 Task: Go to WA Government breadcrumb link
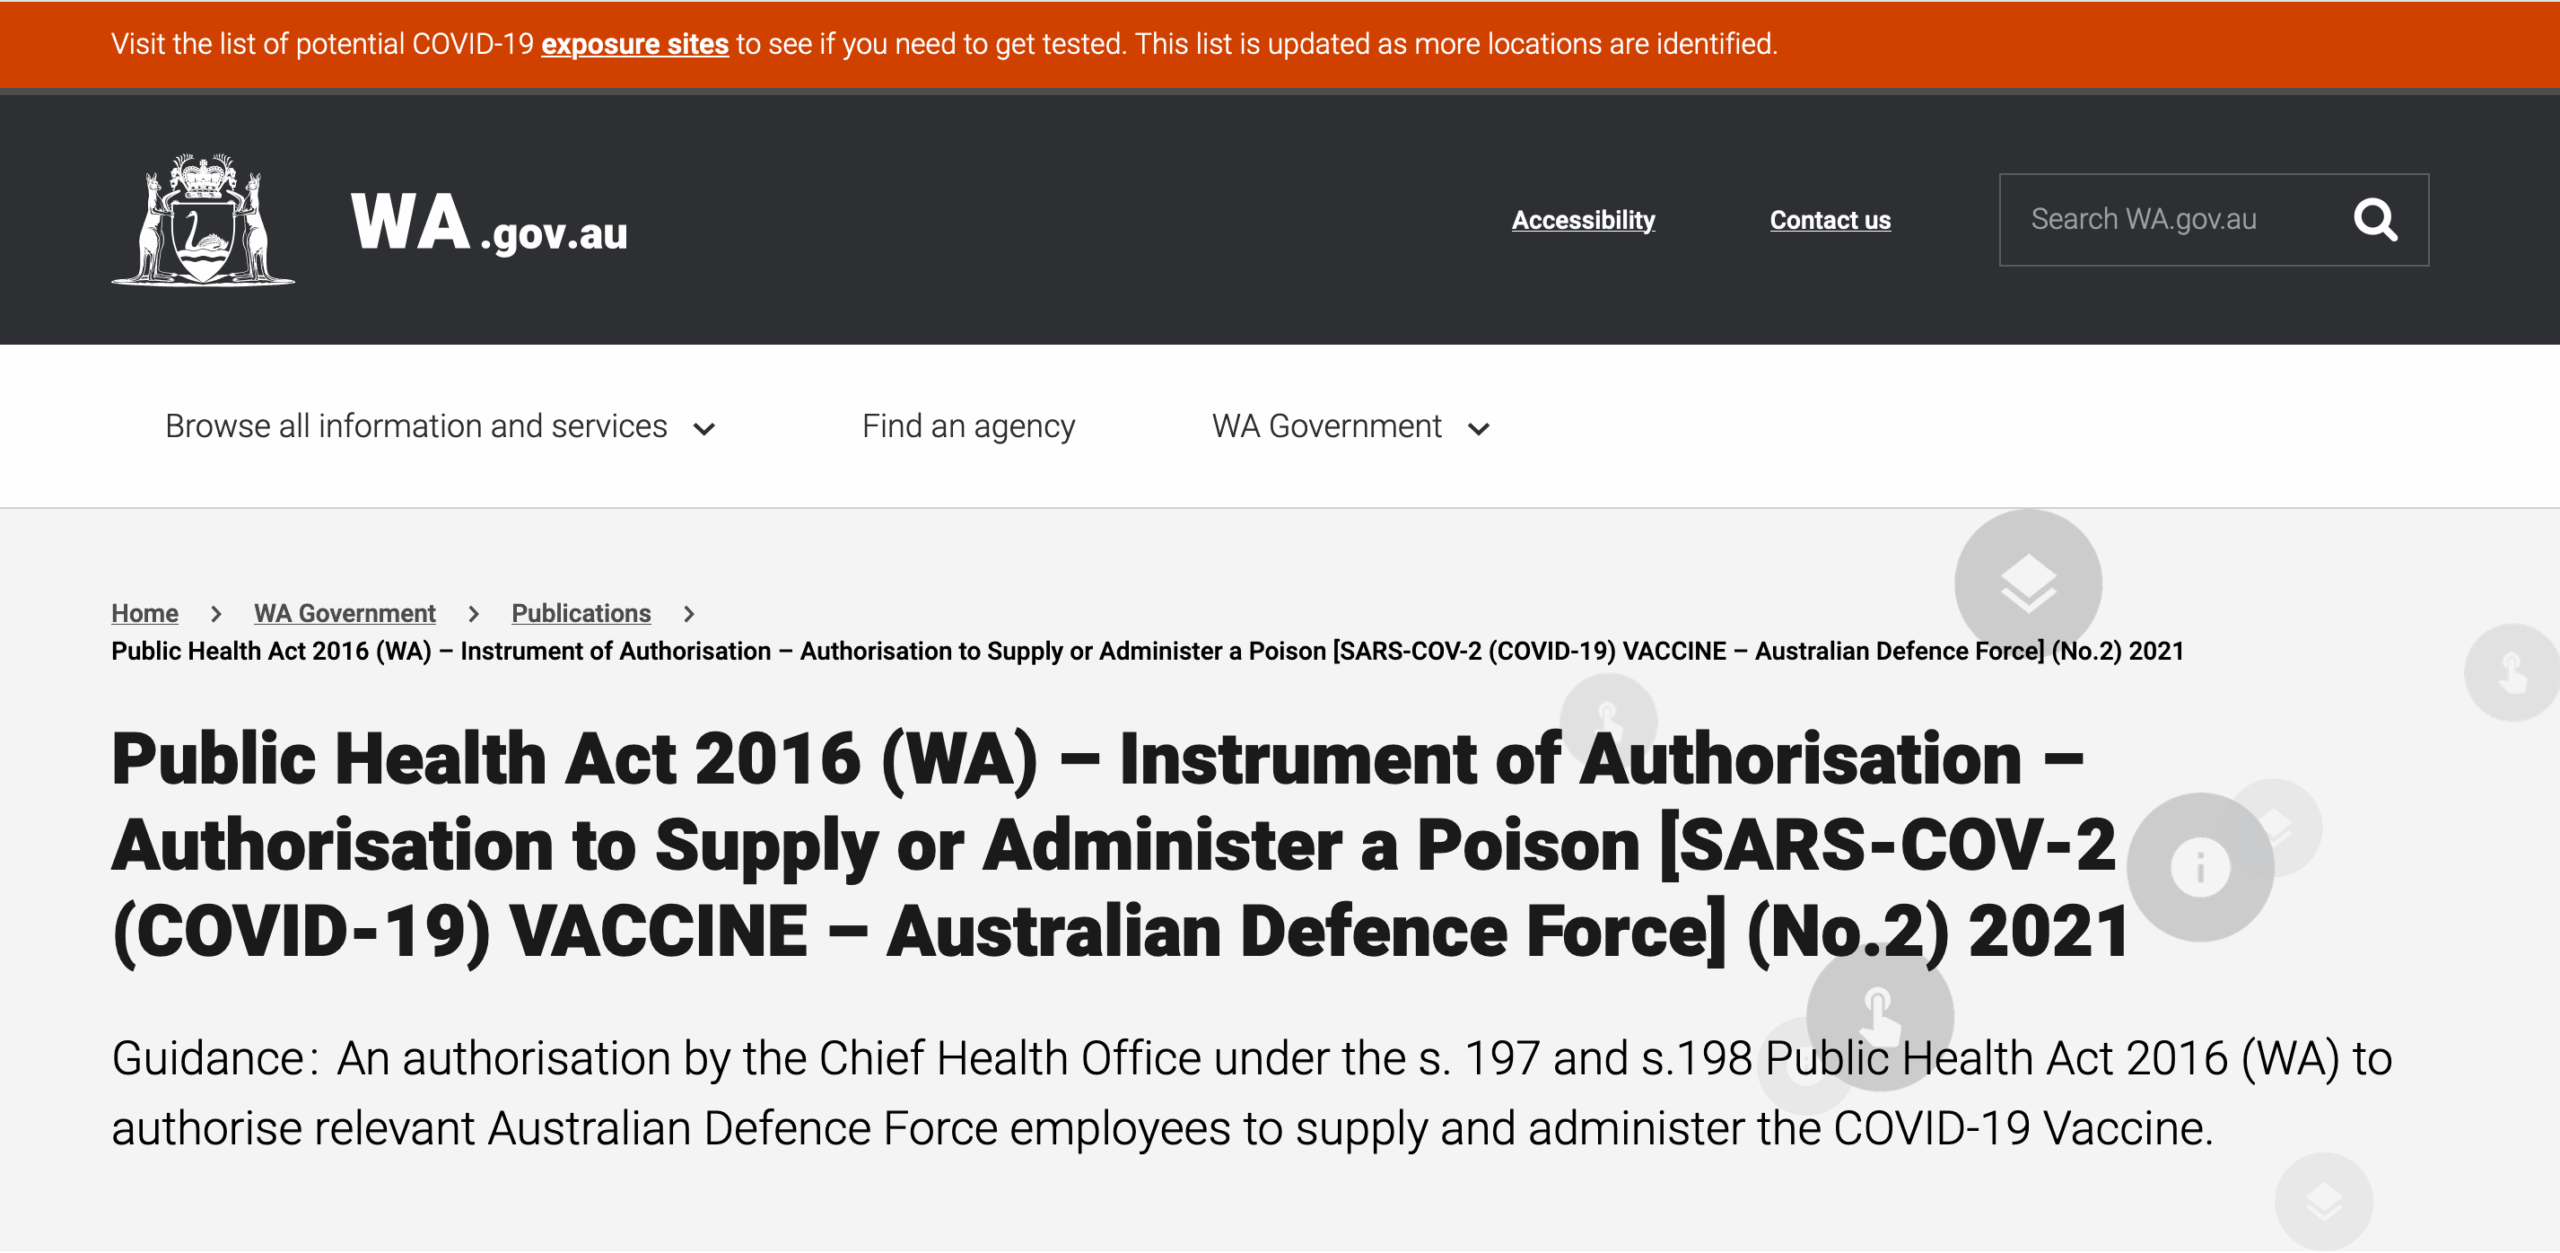click(345, 613)
